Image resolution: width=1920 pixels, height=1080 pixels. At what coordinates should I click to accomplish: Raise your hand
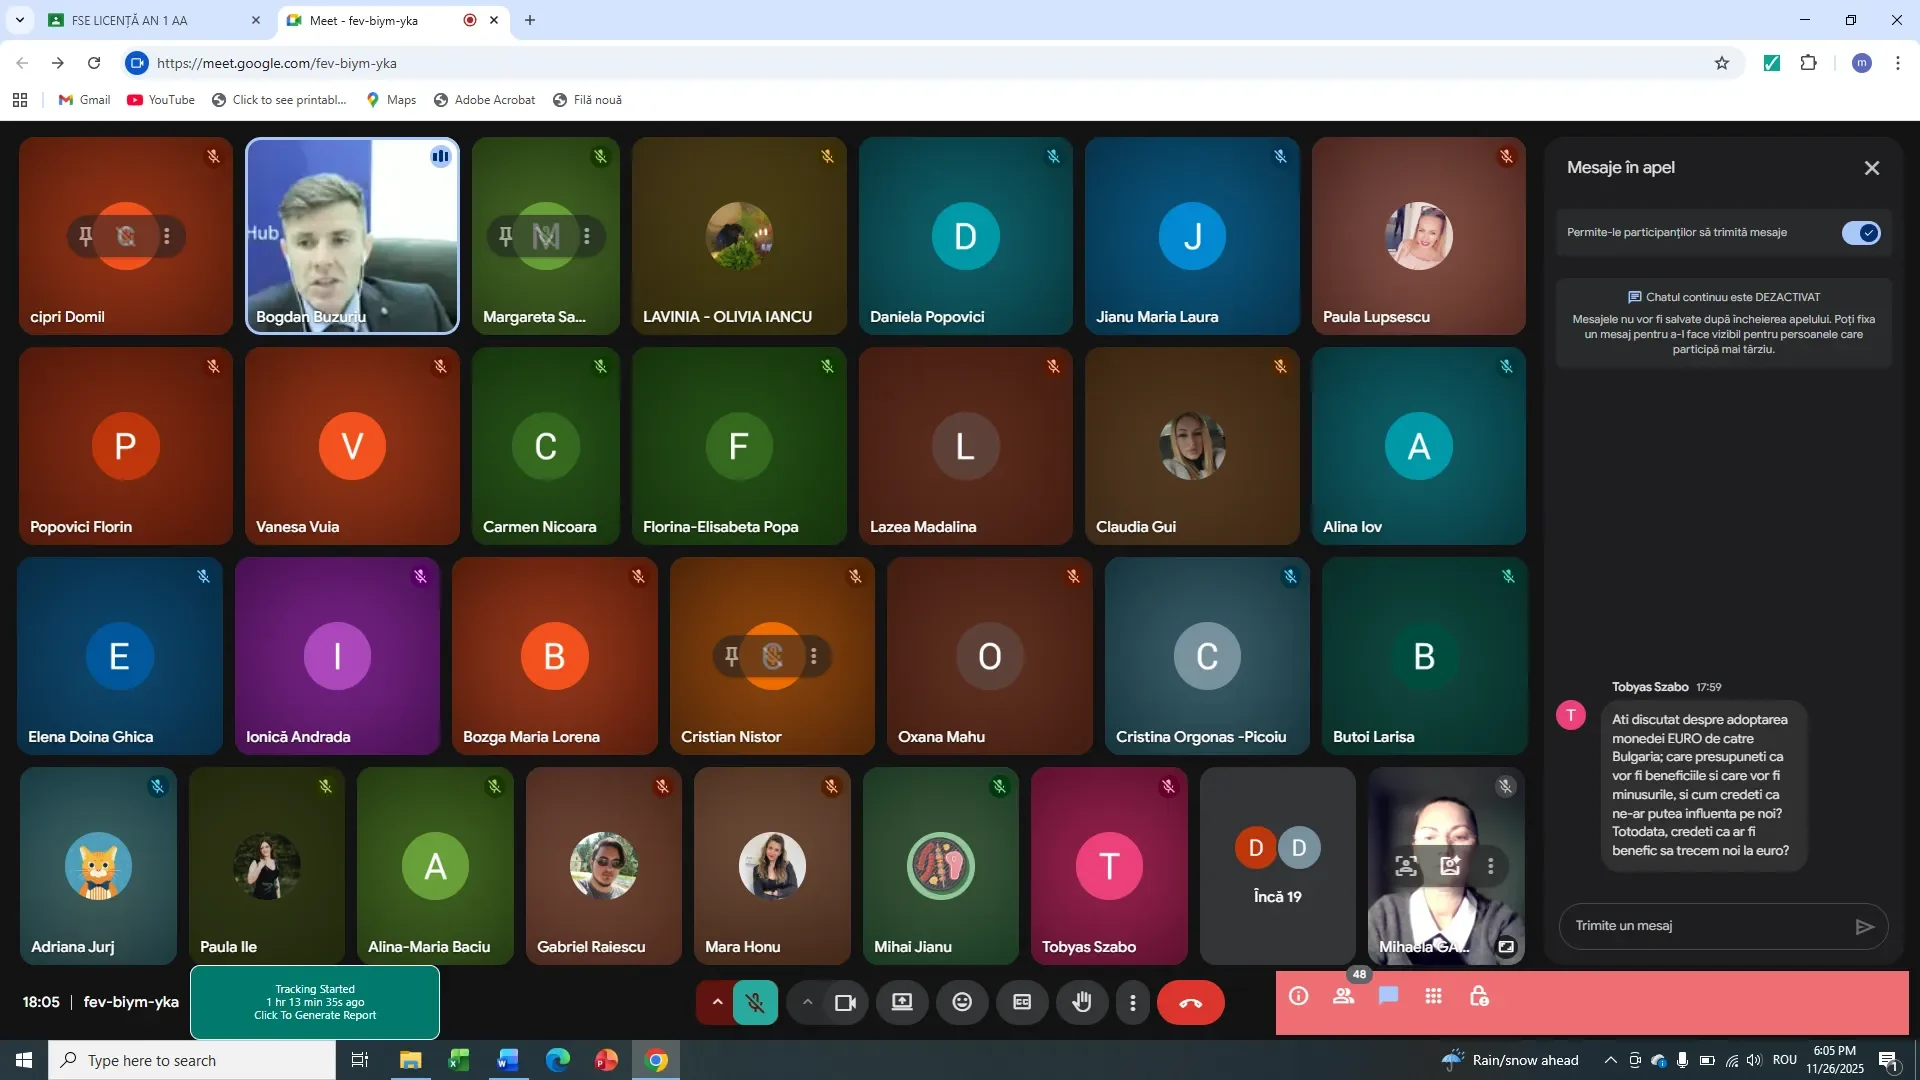[x=1082, y=1002]
